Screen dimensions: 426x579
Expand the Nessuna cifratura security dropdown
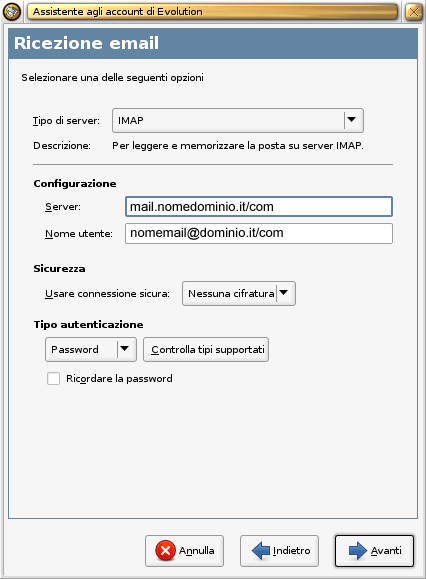click(x=239, y=294)
